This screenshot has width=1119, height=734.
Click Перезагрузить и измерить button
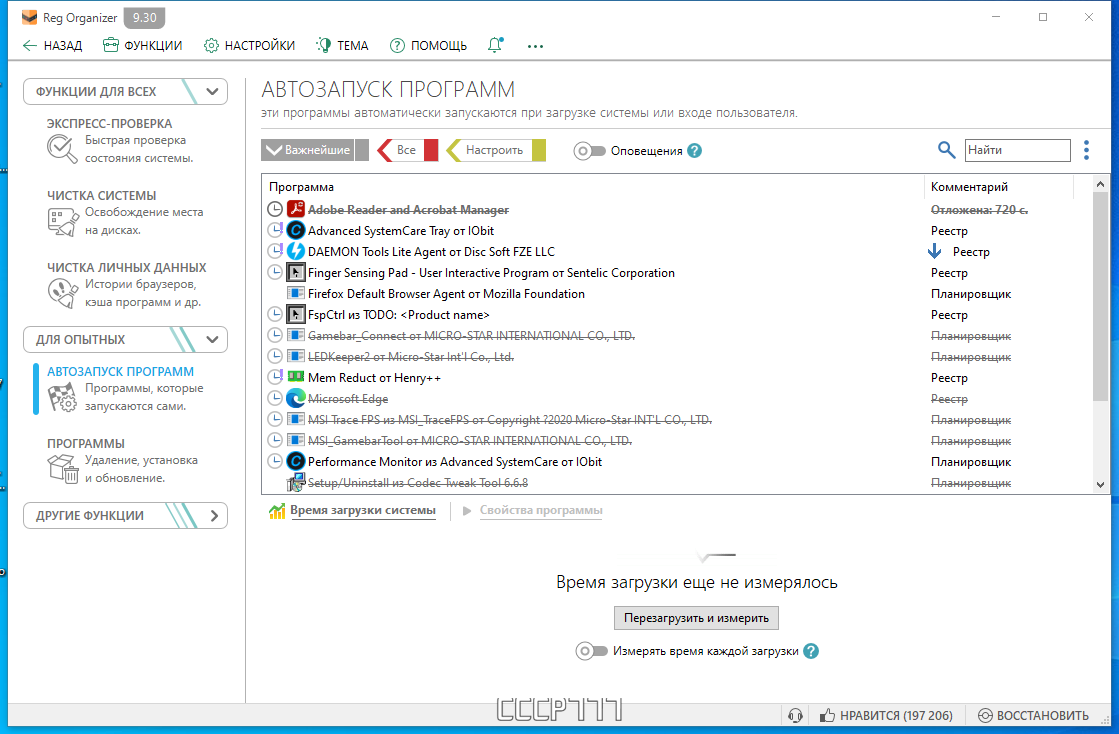coord(696,618)
